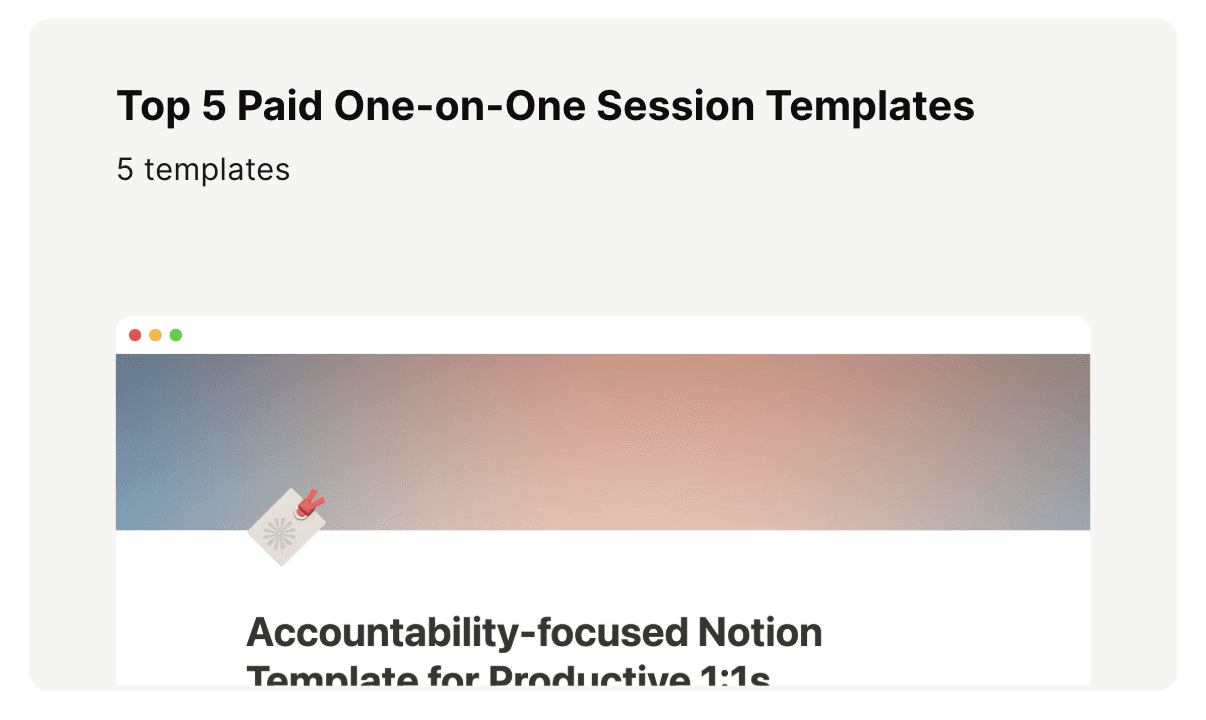The height and width of the screenshot is (720, 1206).
Task: Select the yellow window dot on the template preview
Action: (155, 335)
